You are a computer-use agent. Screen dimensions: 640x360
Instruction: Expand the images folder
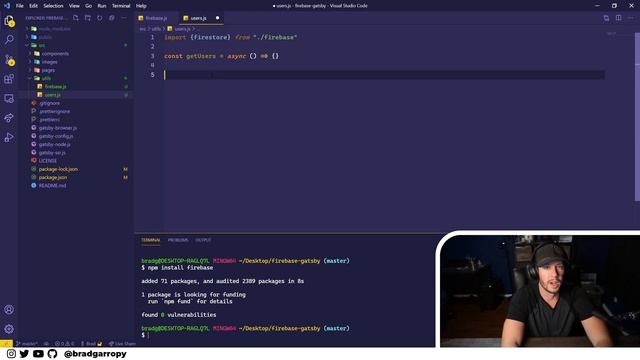pyautogui.click(x=49, y=62)
